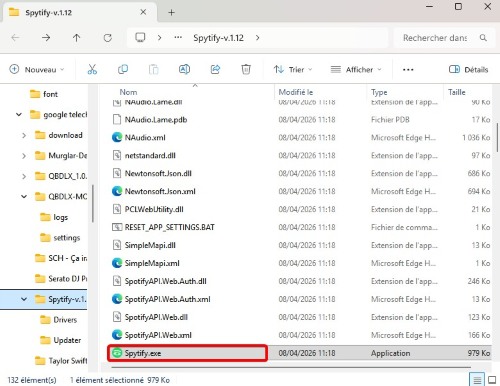Screen dimensions: 500x386
Task: Open the Afficher view dropdown
Action: pos(356,69)
